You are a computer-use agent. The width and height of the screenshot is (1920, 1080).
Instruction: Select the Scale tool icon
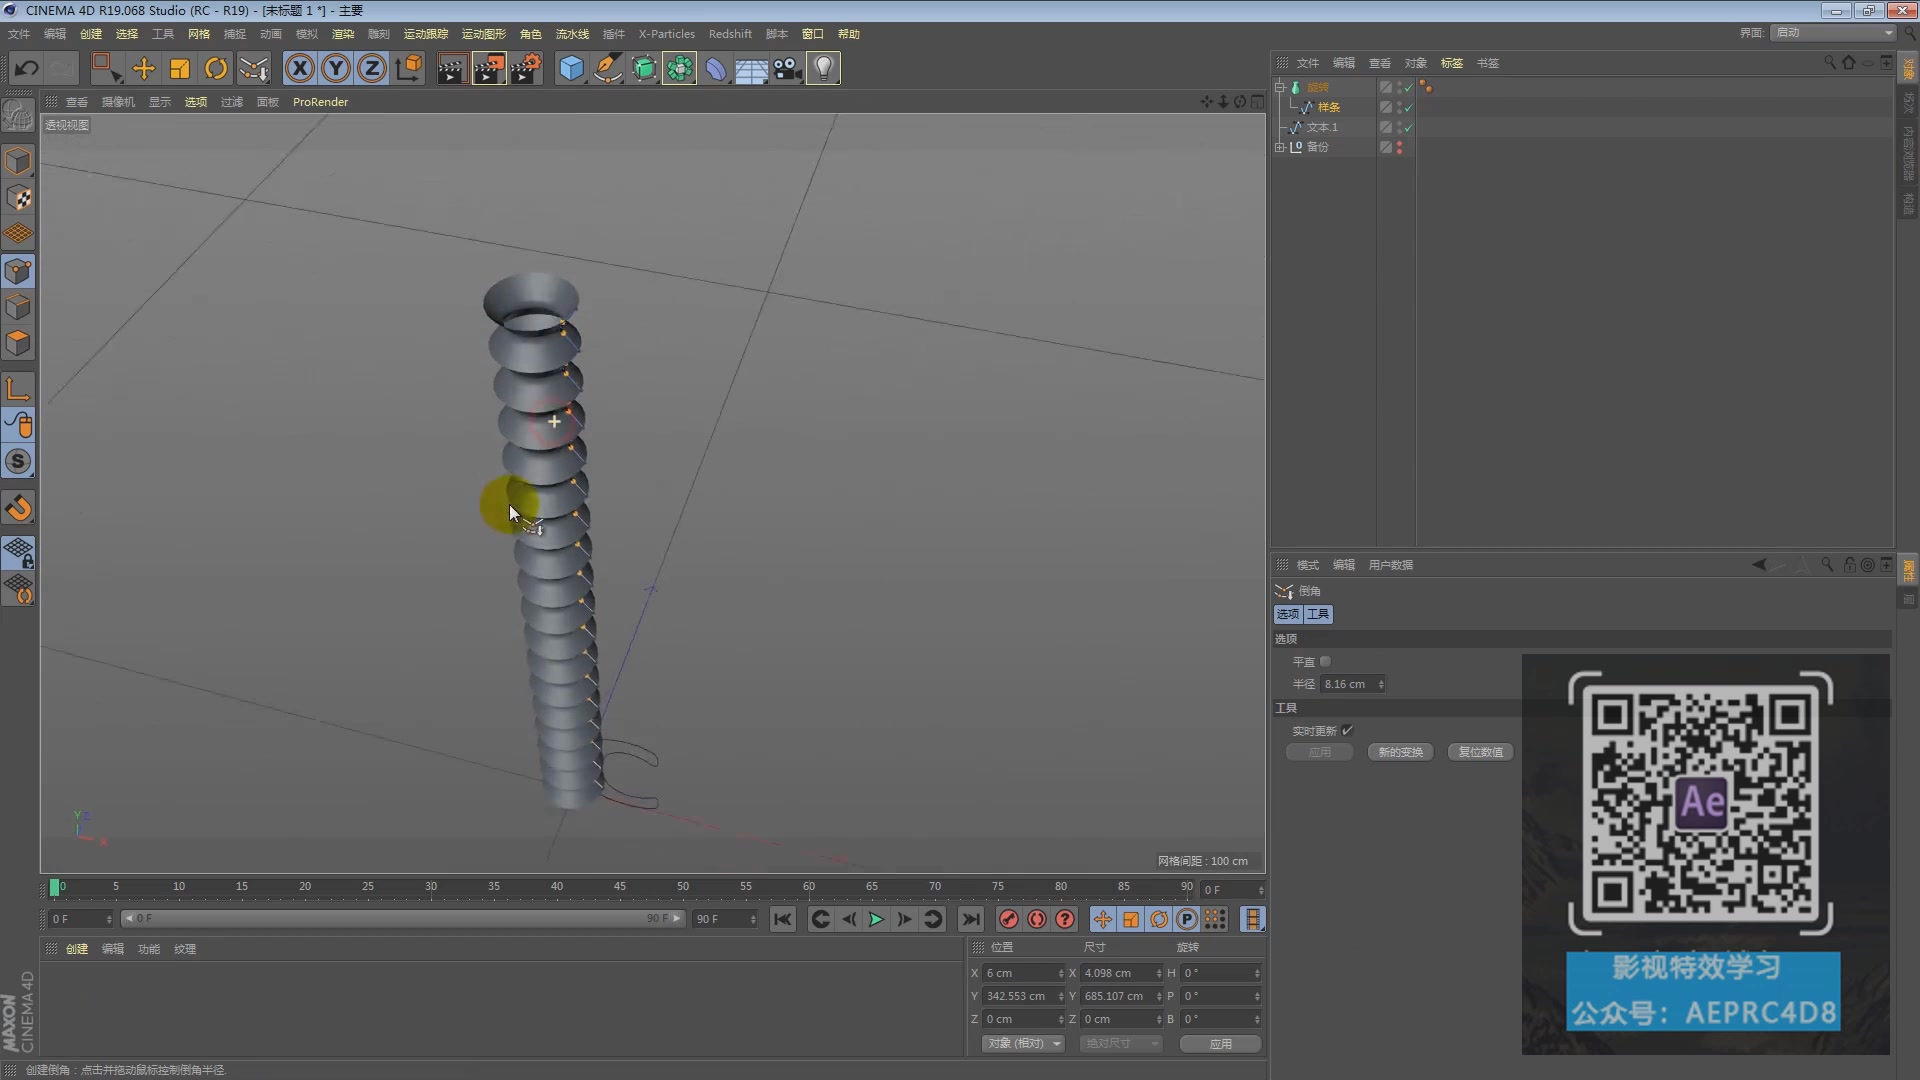(179, 69)
